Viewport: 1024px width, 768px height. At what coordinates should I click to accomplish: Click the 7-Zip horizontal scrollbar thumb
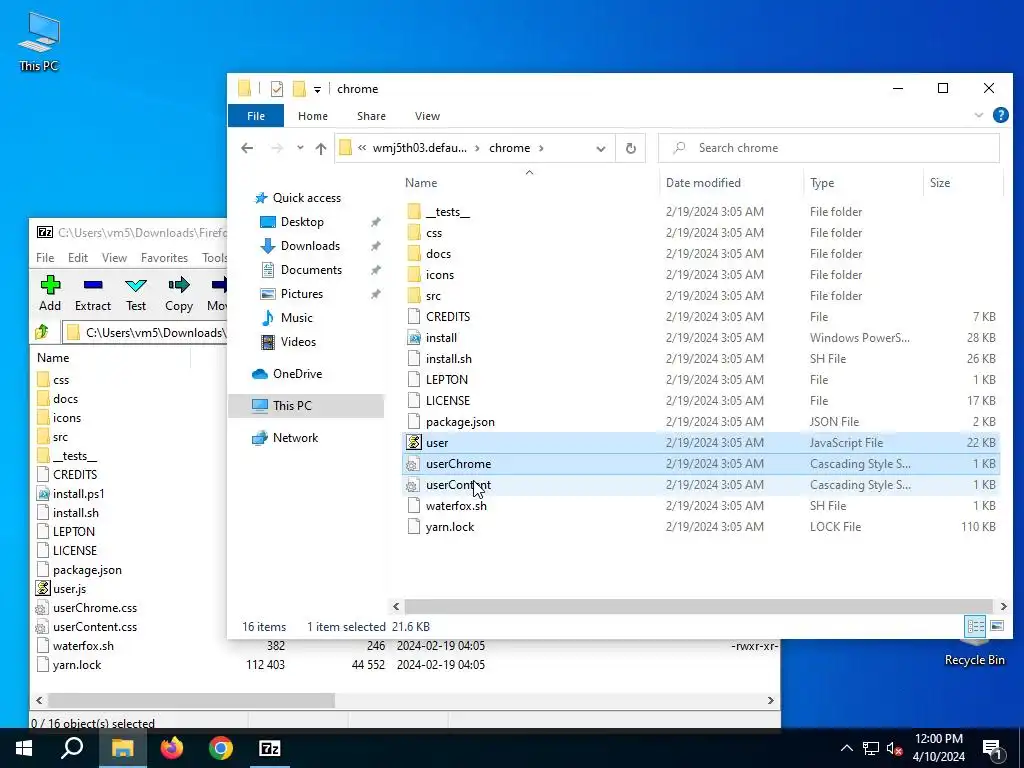(191, 700)
